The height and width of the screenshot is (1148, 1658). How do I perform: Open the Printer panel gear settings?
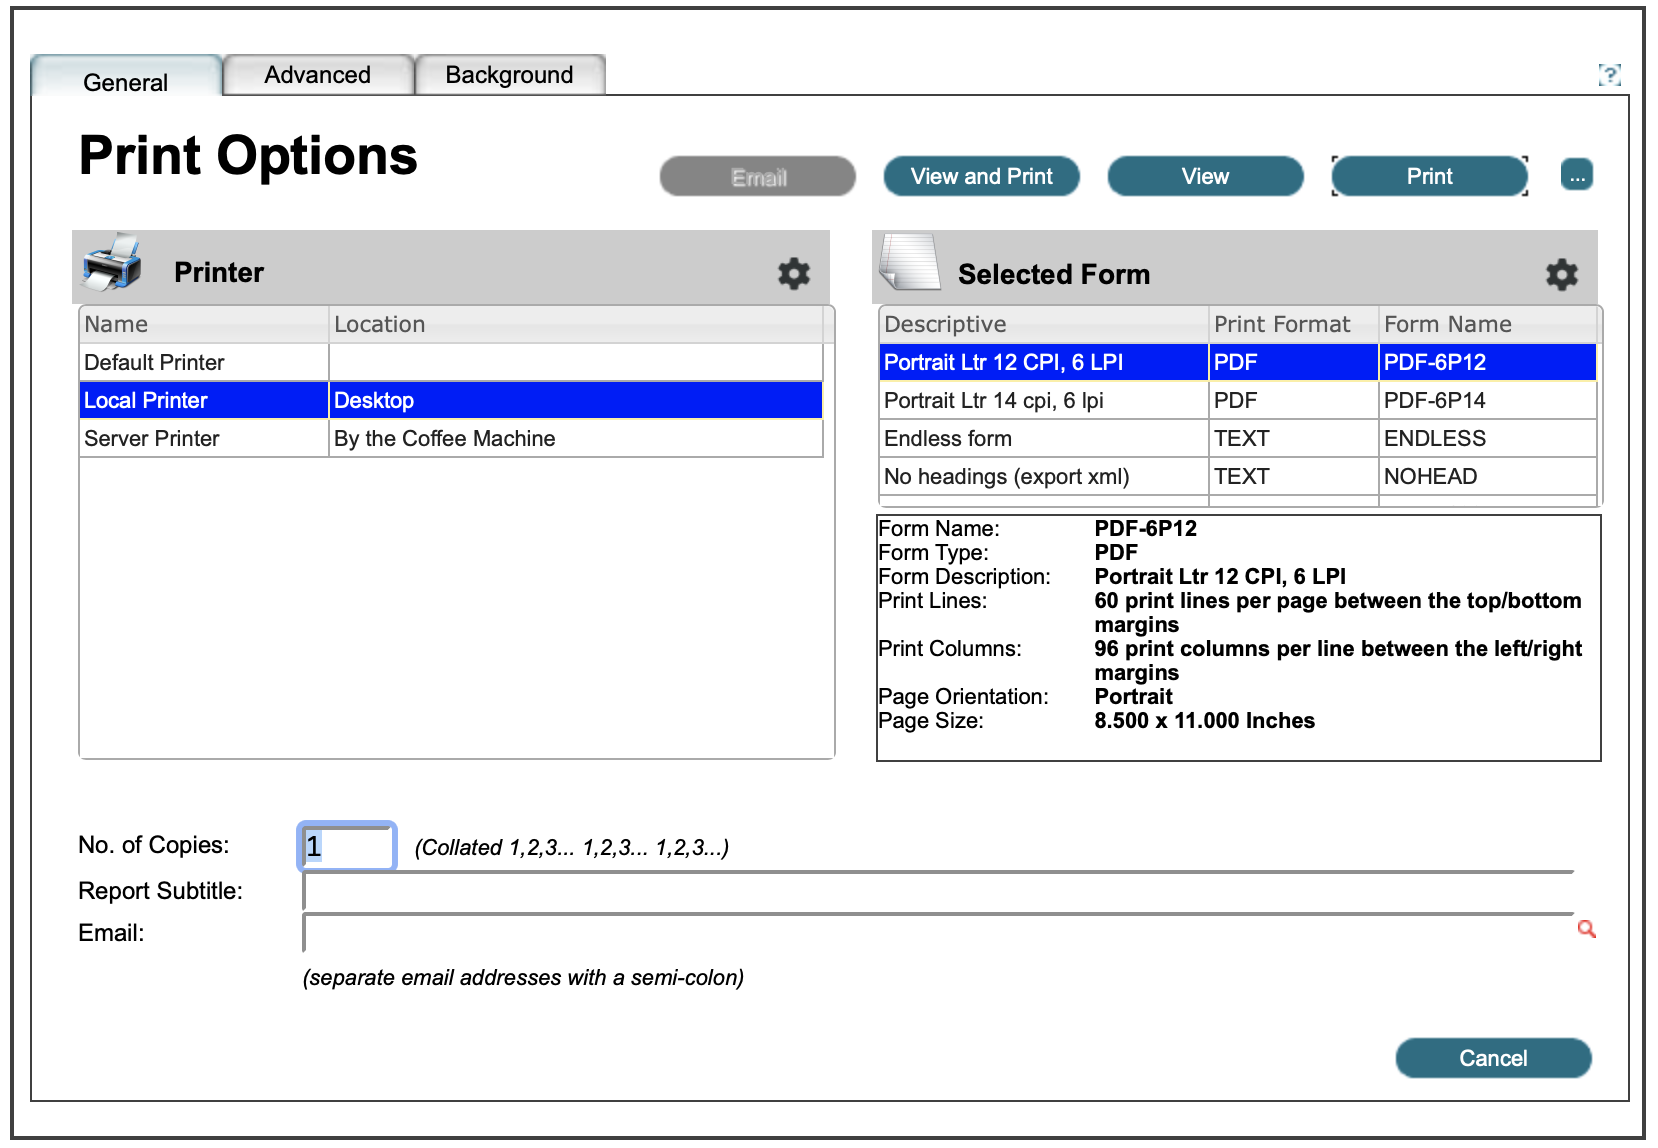pyautogui.click(x=794, y=273)
